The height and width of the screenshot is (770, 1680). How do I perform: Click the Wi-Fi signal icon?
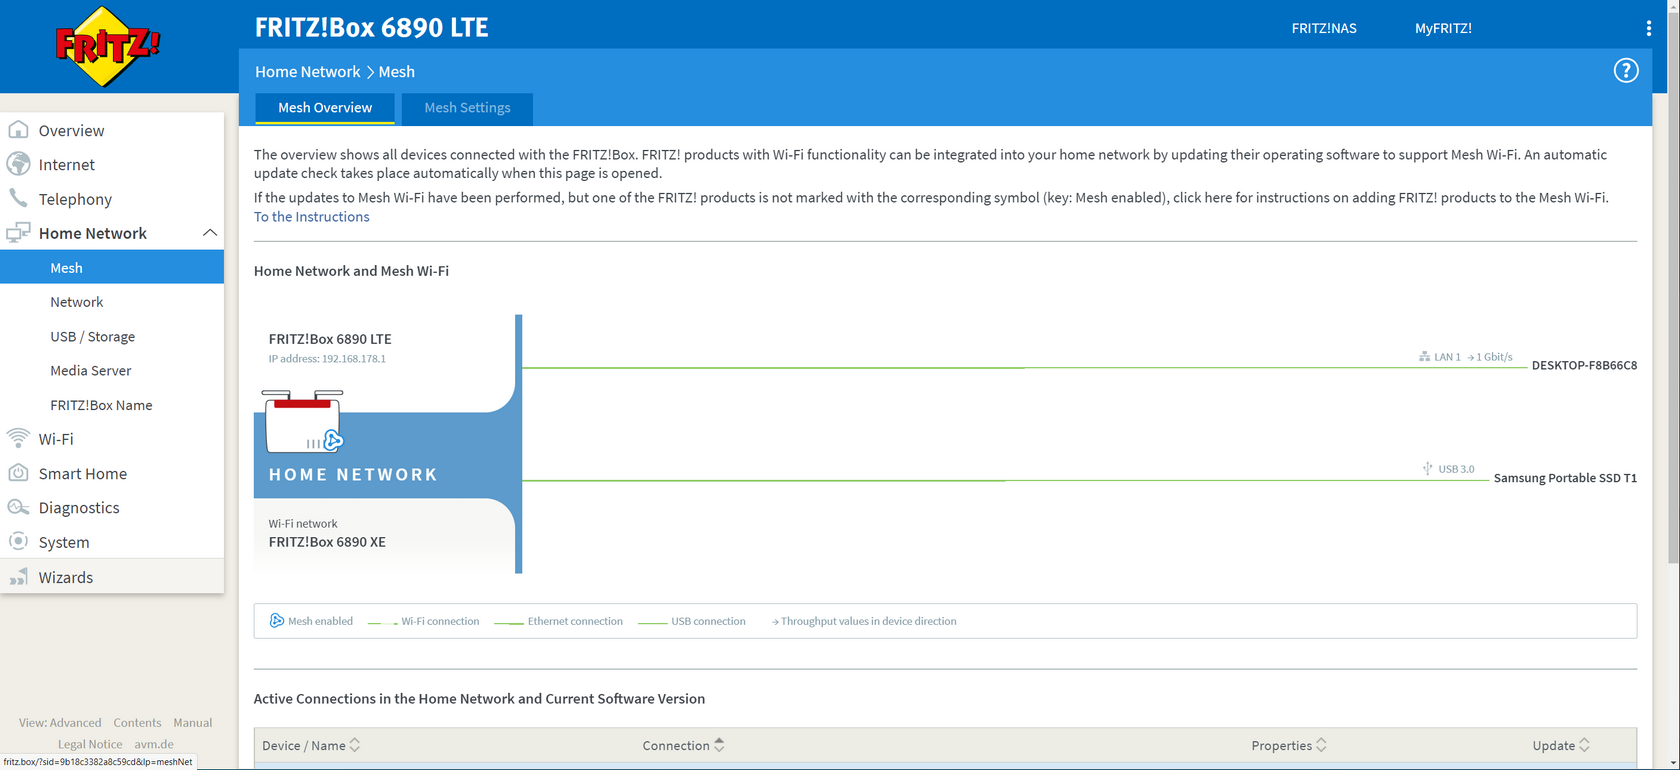click(x=18, y=438)
